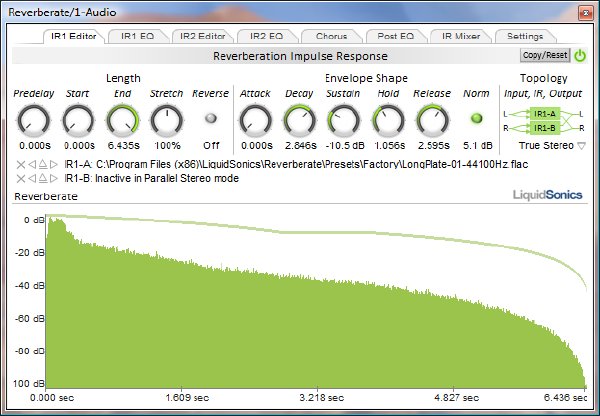Click IR1-B next file right arrow
This screenshot has height=416, width=600.
[x=54, y=178]
